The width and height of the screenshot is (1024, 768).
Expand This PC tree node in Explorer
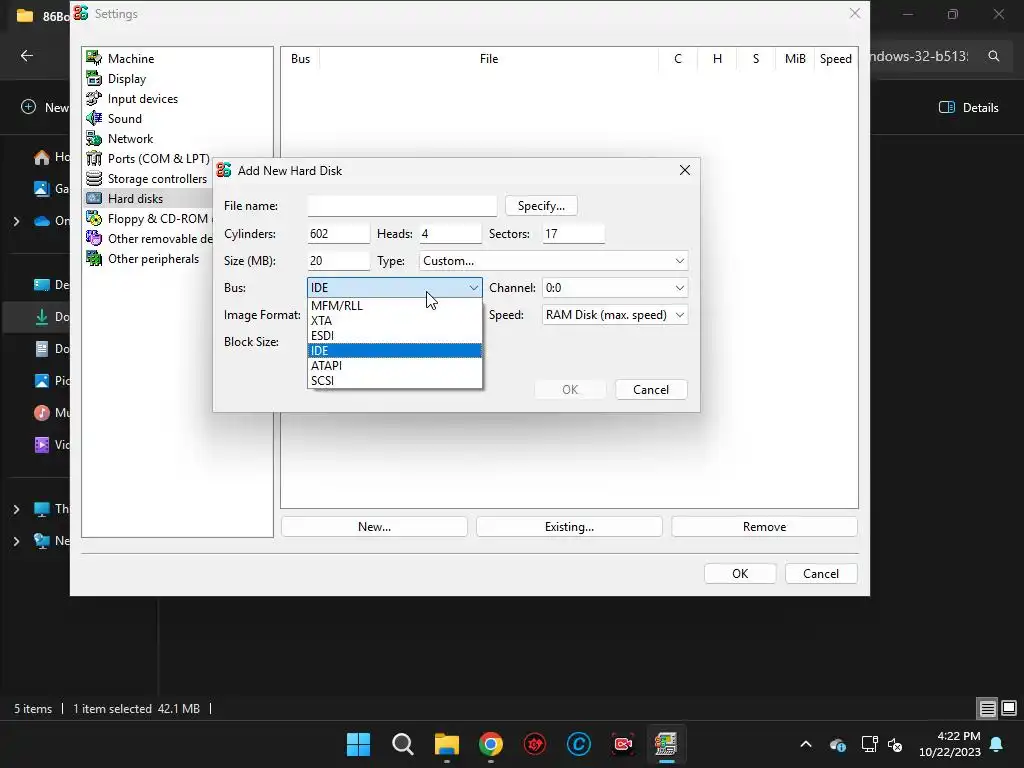(16, 509)
